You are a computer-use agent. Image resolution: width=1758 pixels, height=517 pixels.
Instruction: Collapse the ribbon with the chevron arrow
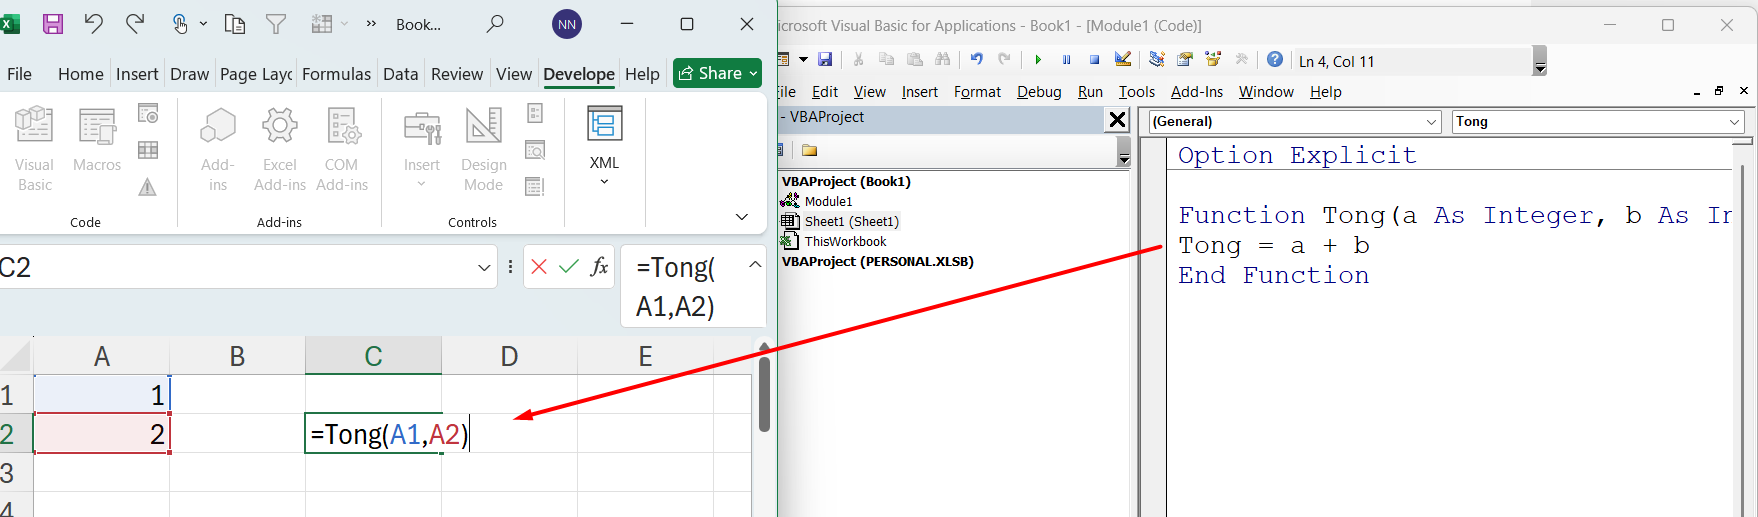[x=742, y=217]
